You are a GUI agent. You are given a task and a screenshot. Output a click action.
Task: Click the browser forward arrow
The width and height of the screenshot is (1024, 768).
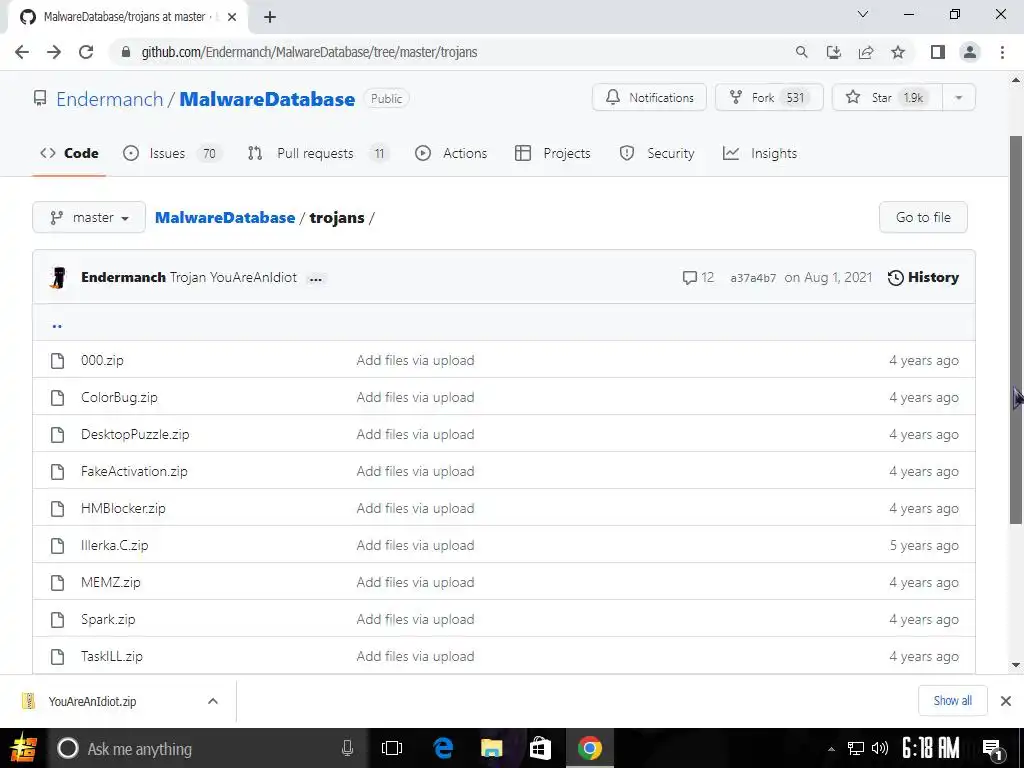(54, 52)
